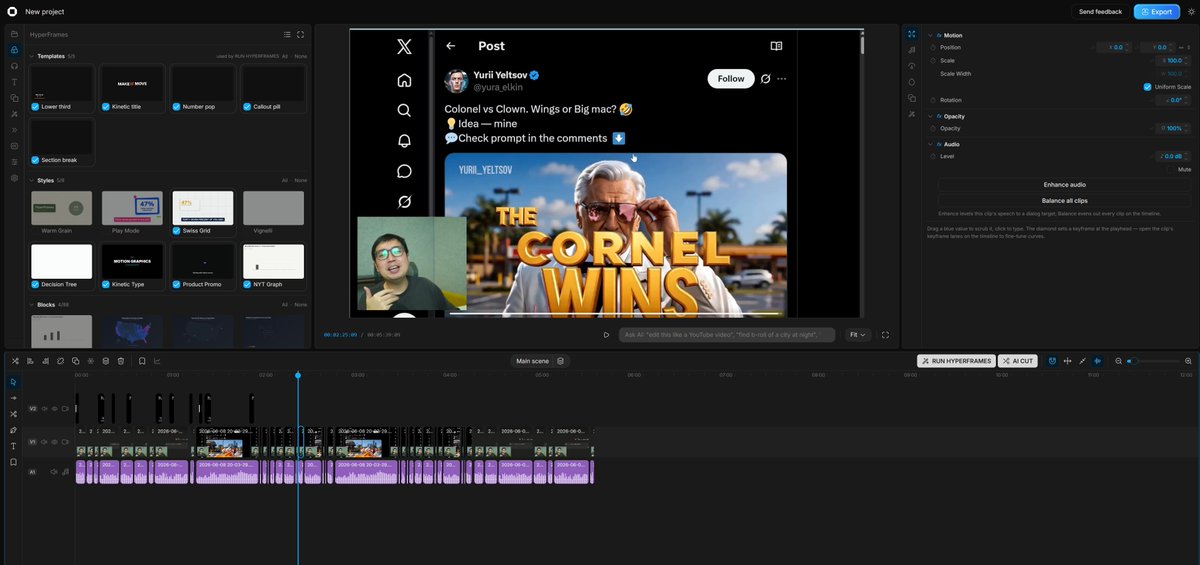Click the trash delete icon above timeline

click(x=121, y=361)
